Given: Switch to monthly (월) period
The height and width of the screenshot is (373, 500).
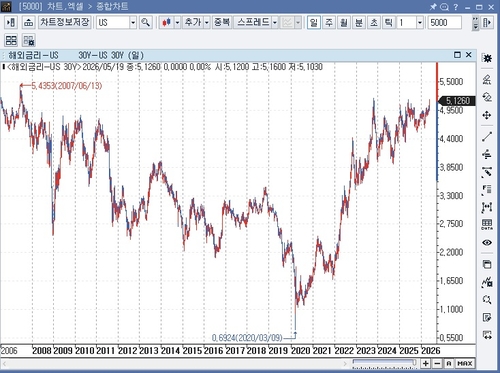Looking at the screenshot, I should [x=344, y=23].
